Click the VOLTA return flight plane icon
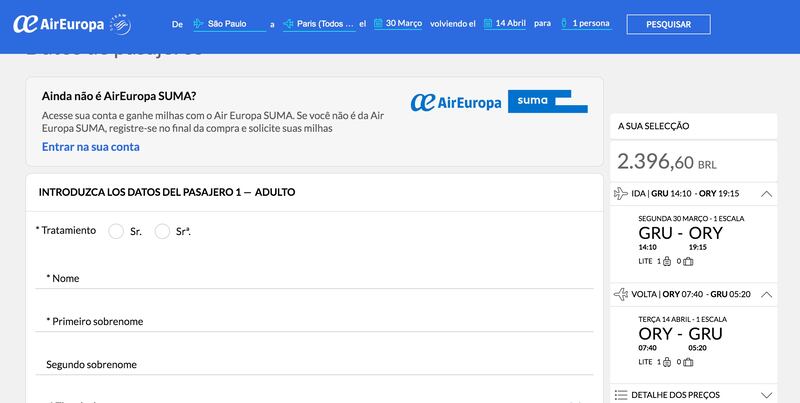 [623, 295]
